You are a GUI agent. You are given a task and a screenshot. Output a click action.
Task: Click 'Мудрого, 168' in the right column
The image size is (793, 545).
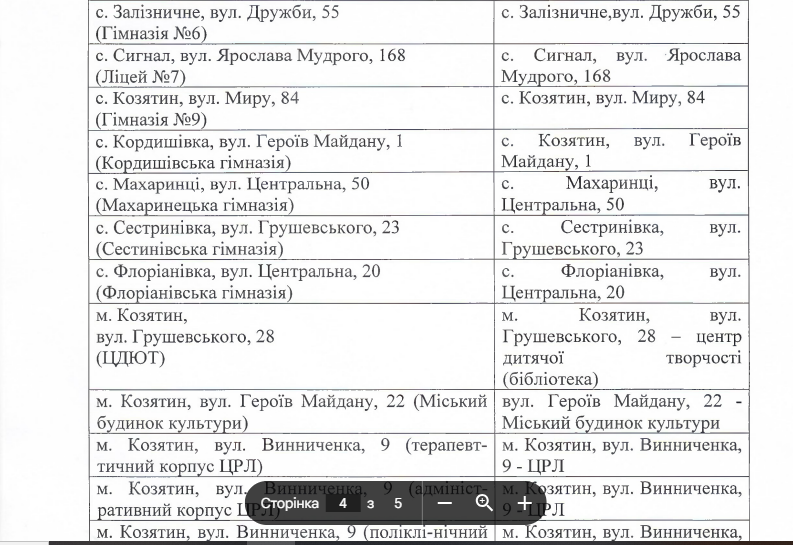click(556, 76)
